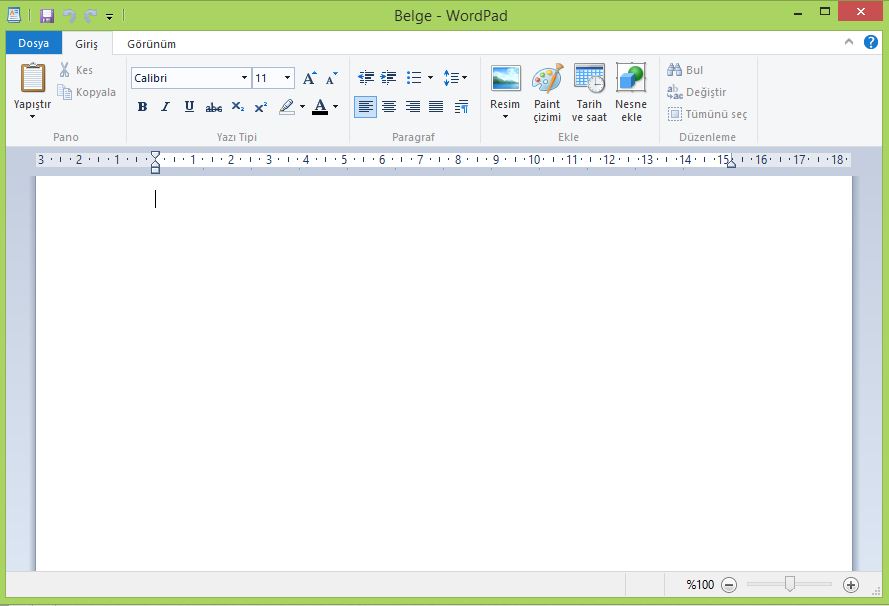Viewport: 889px width, 606px height.
Task: Open the Dosya file menu
Action: [x=33, y=43]
